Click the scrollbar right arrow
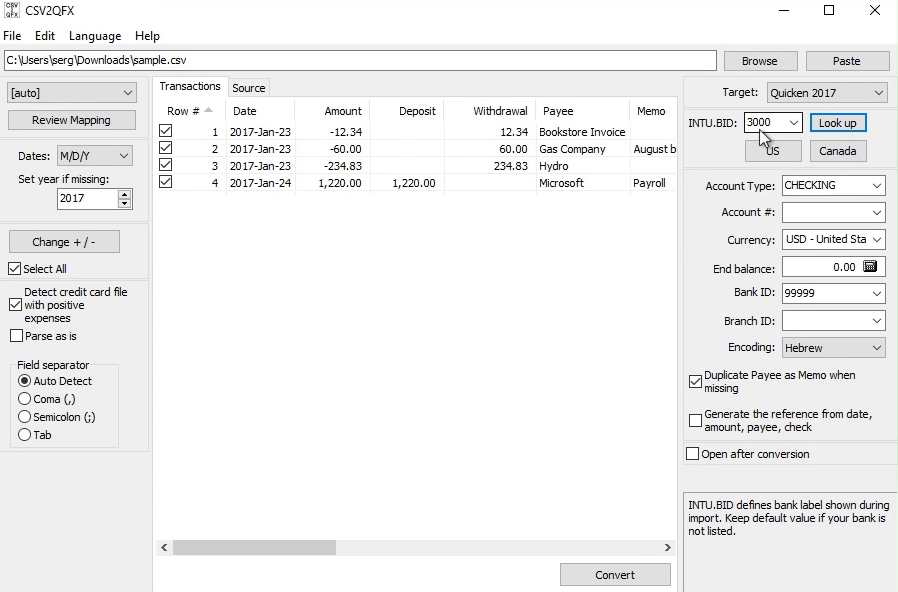 pos(667,547)
